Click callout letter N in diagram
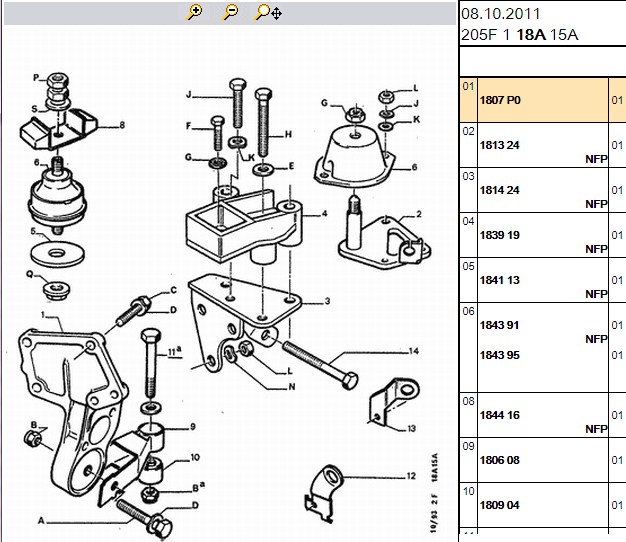The image size is (626, 542). pos(292,387)
